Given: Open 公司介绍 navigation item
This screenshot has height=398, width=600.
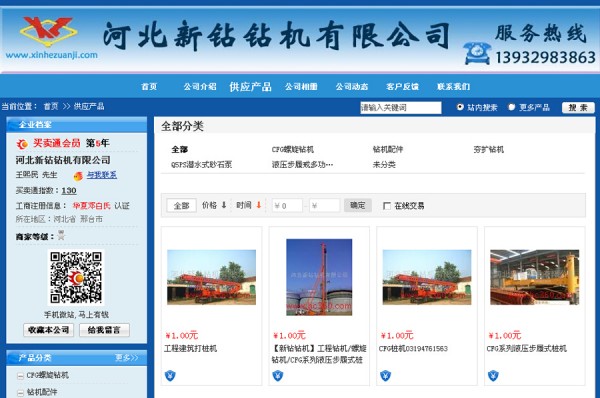Looking at the screenshot, I should (200, 86).
